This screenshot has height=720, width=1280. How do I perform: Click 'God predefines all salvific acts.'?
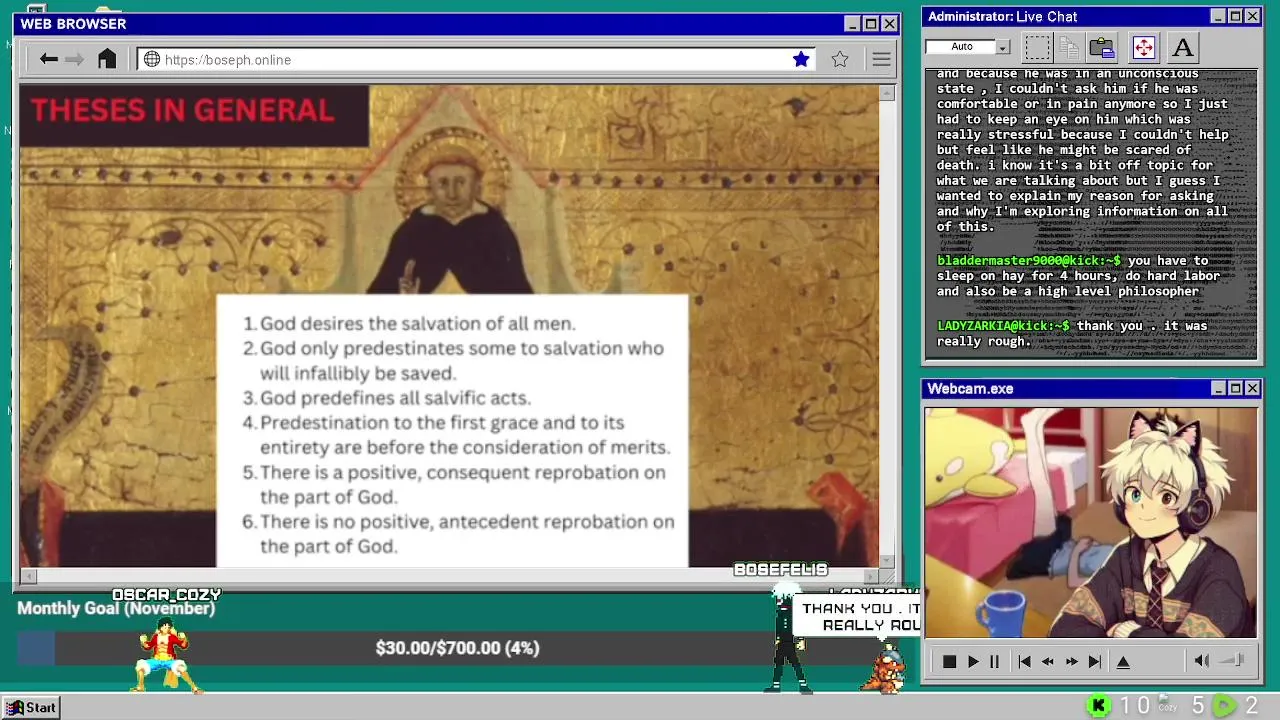pyautogui.click(x=395, y=397)
